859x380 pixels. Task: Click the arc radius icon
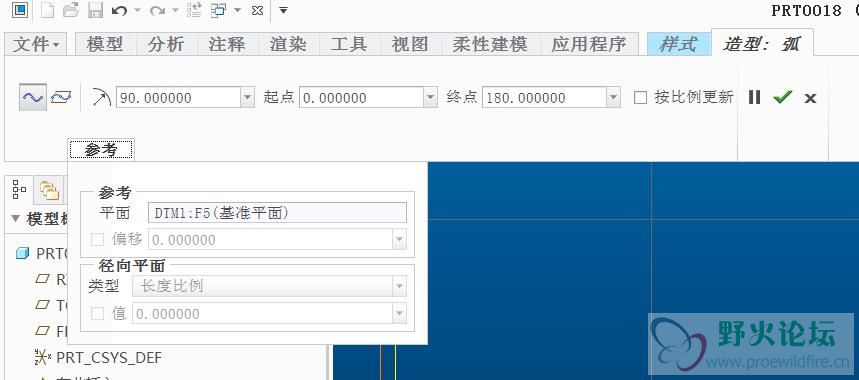pos(101,97)
